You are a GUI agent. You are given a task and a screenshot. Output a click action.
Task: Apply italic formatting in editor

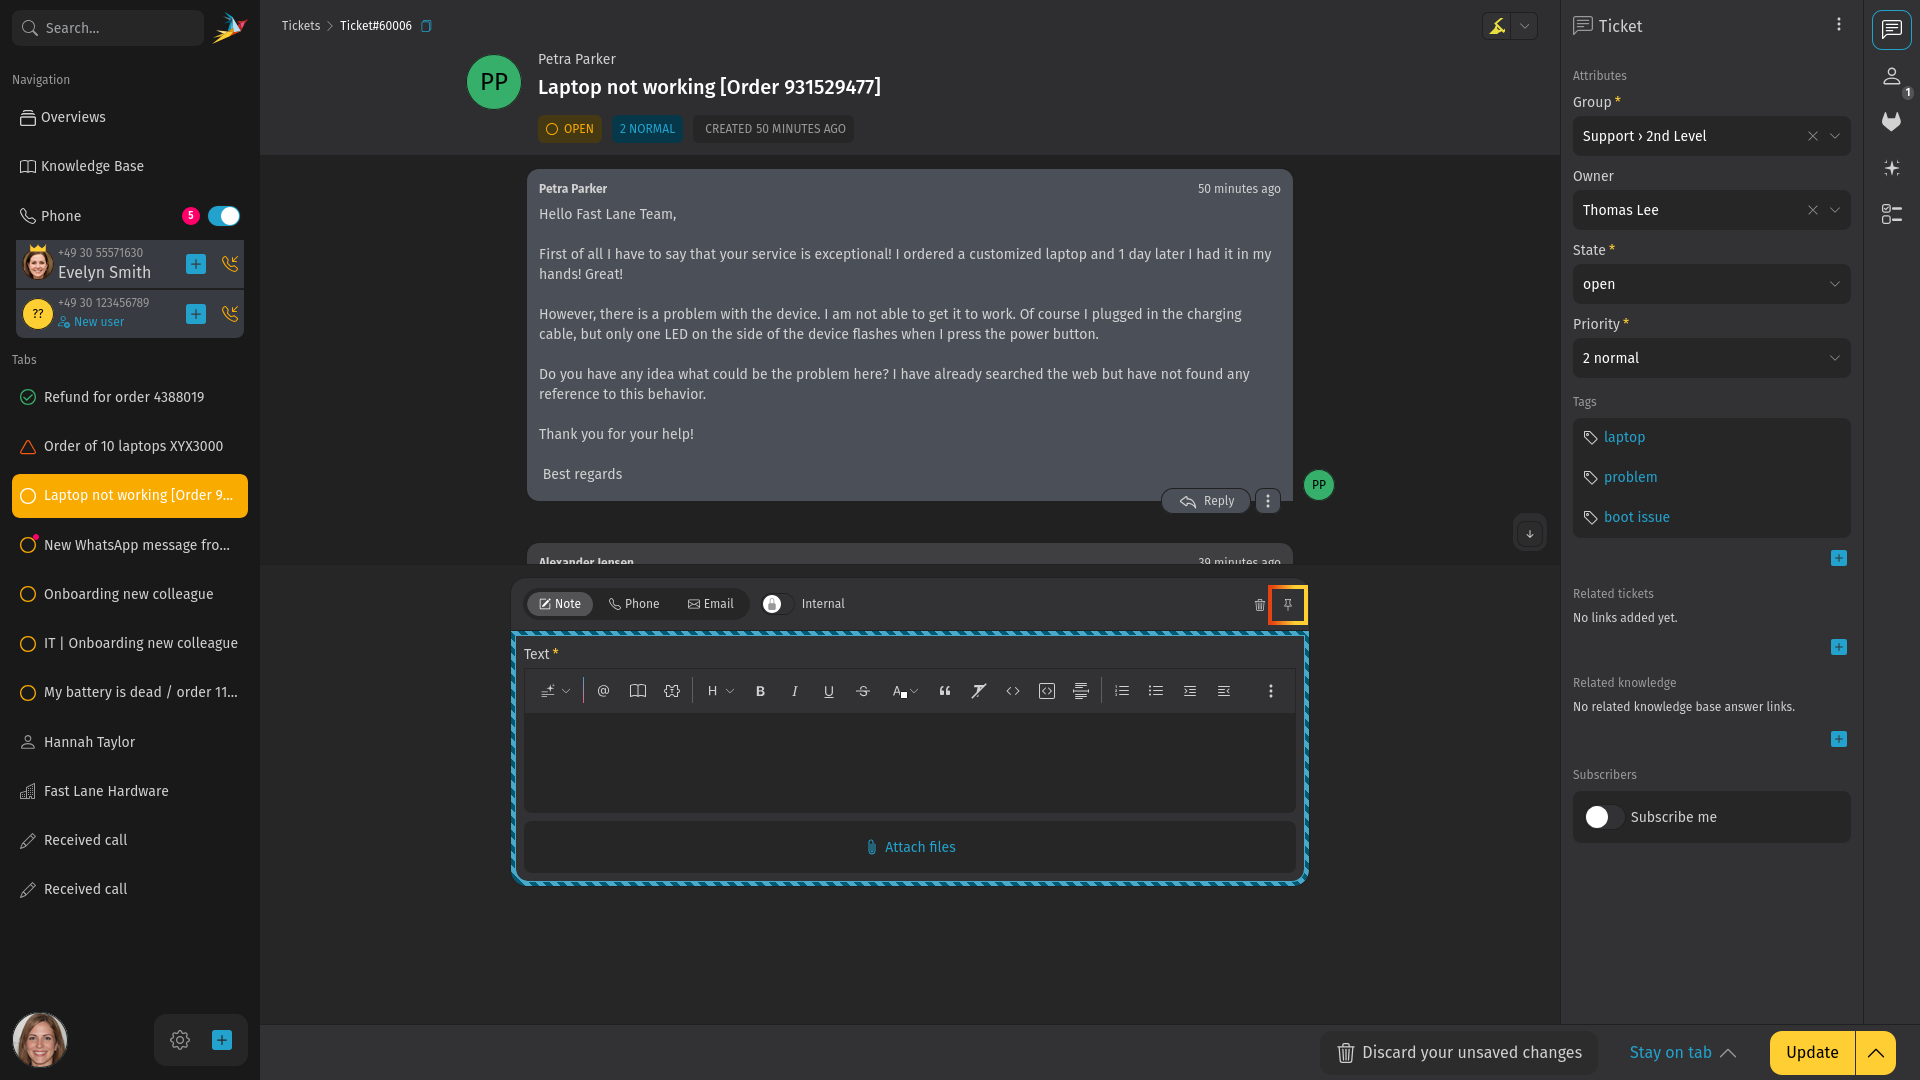pyautogui.click(x=794, y=691)
